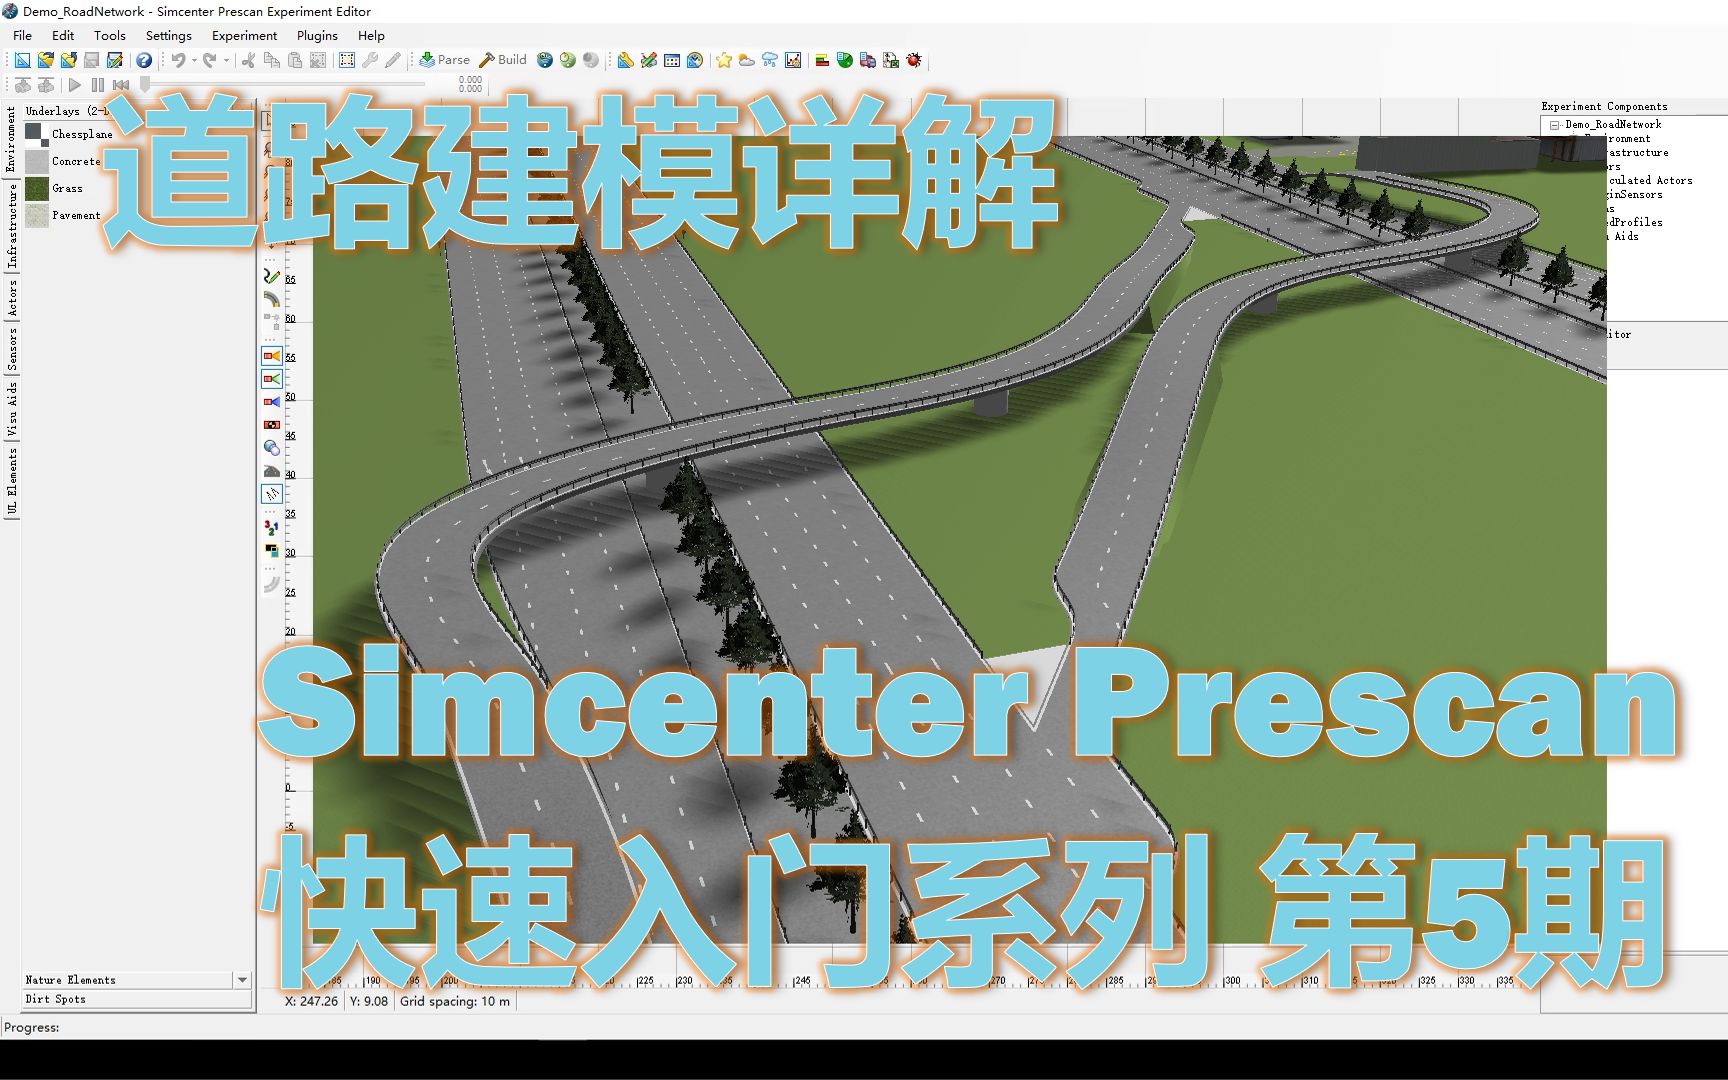The image size is (1728, 1080).
Task: Click the Paste icon
Action: click(x=296, y=60)
